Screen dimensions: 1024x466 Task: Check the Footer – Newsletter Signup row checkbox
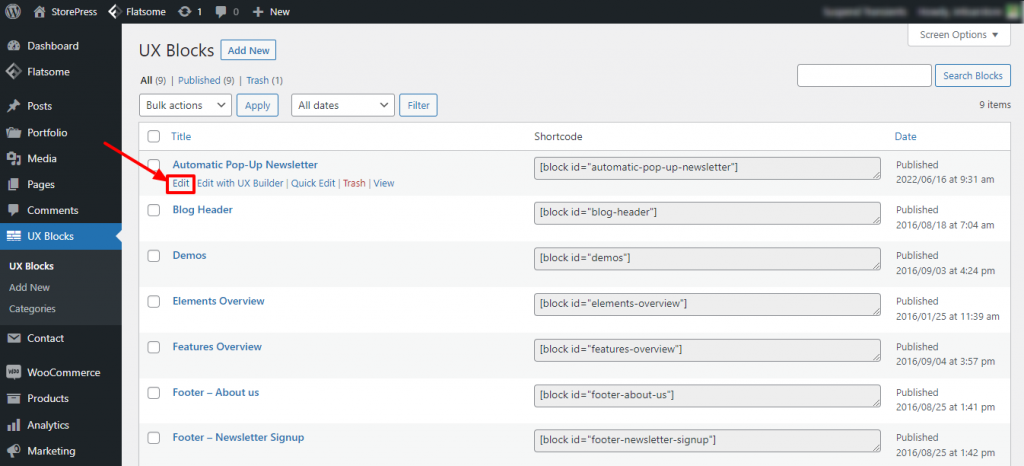[153, 438]
